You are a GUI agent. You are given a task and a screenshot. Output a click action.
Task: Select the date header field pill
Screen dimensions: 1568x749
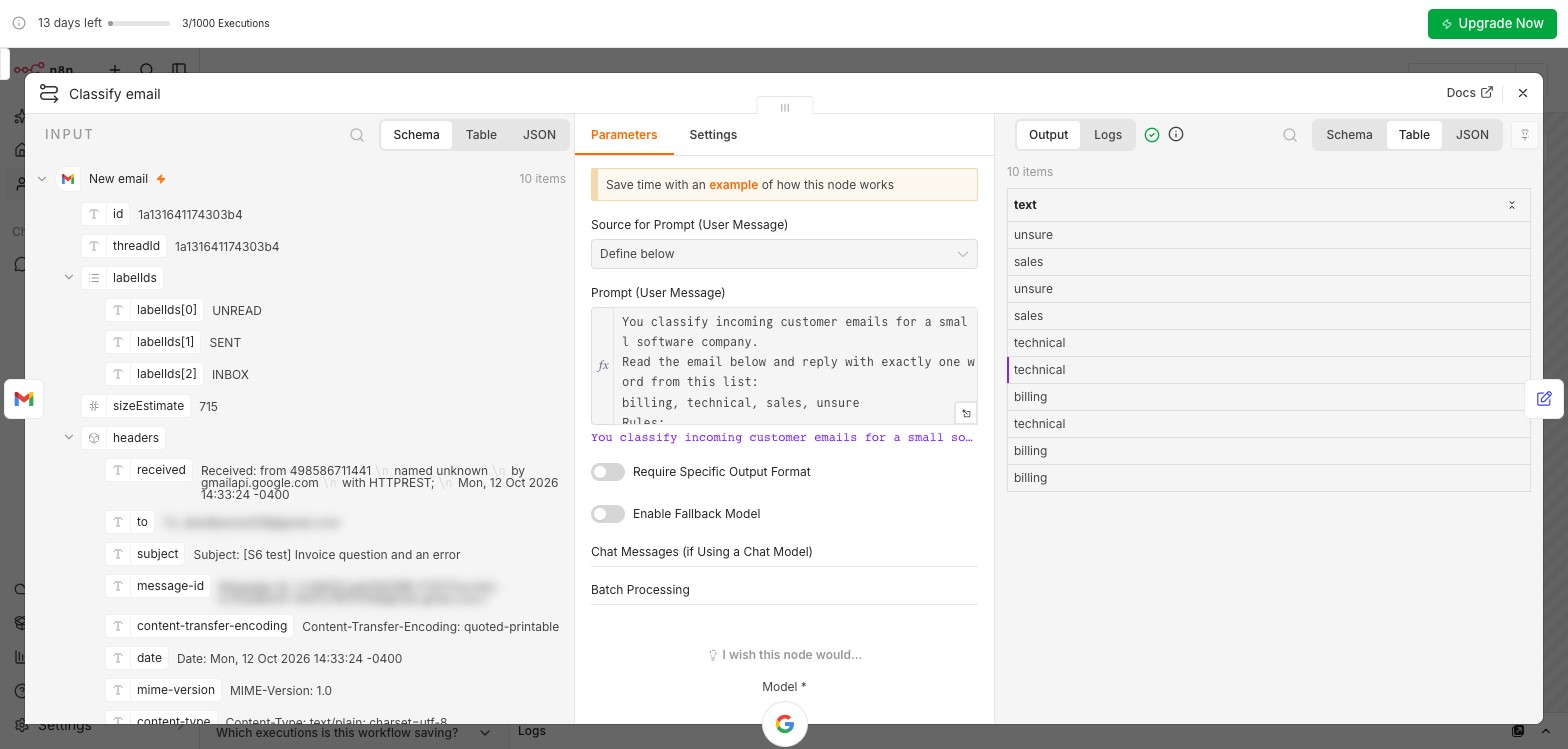pos(137,658)
